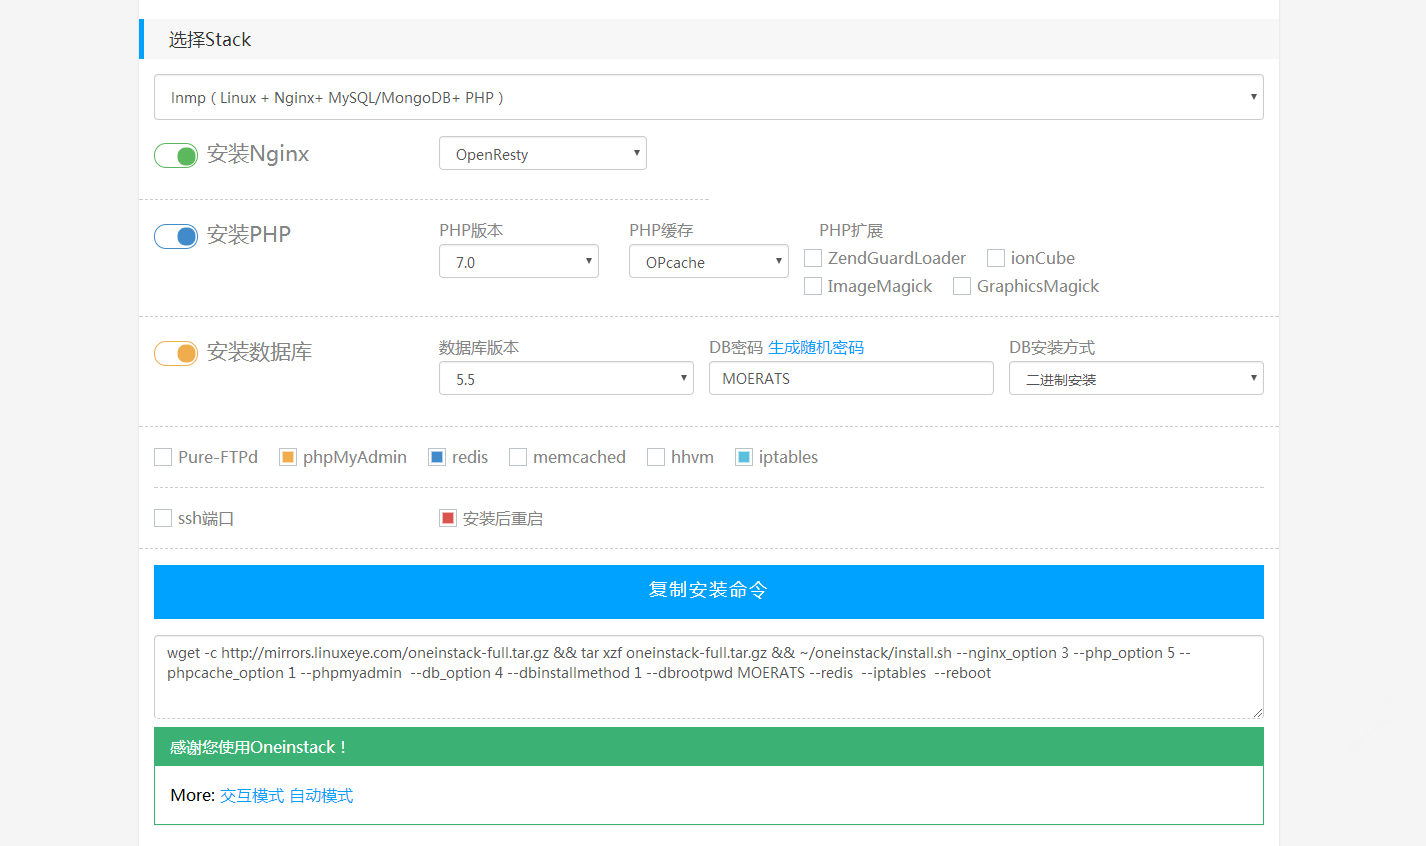The image size is (1426, 846).
Task: Click the PHP版本 label
Action: (471, 230)
